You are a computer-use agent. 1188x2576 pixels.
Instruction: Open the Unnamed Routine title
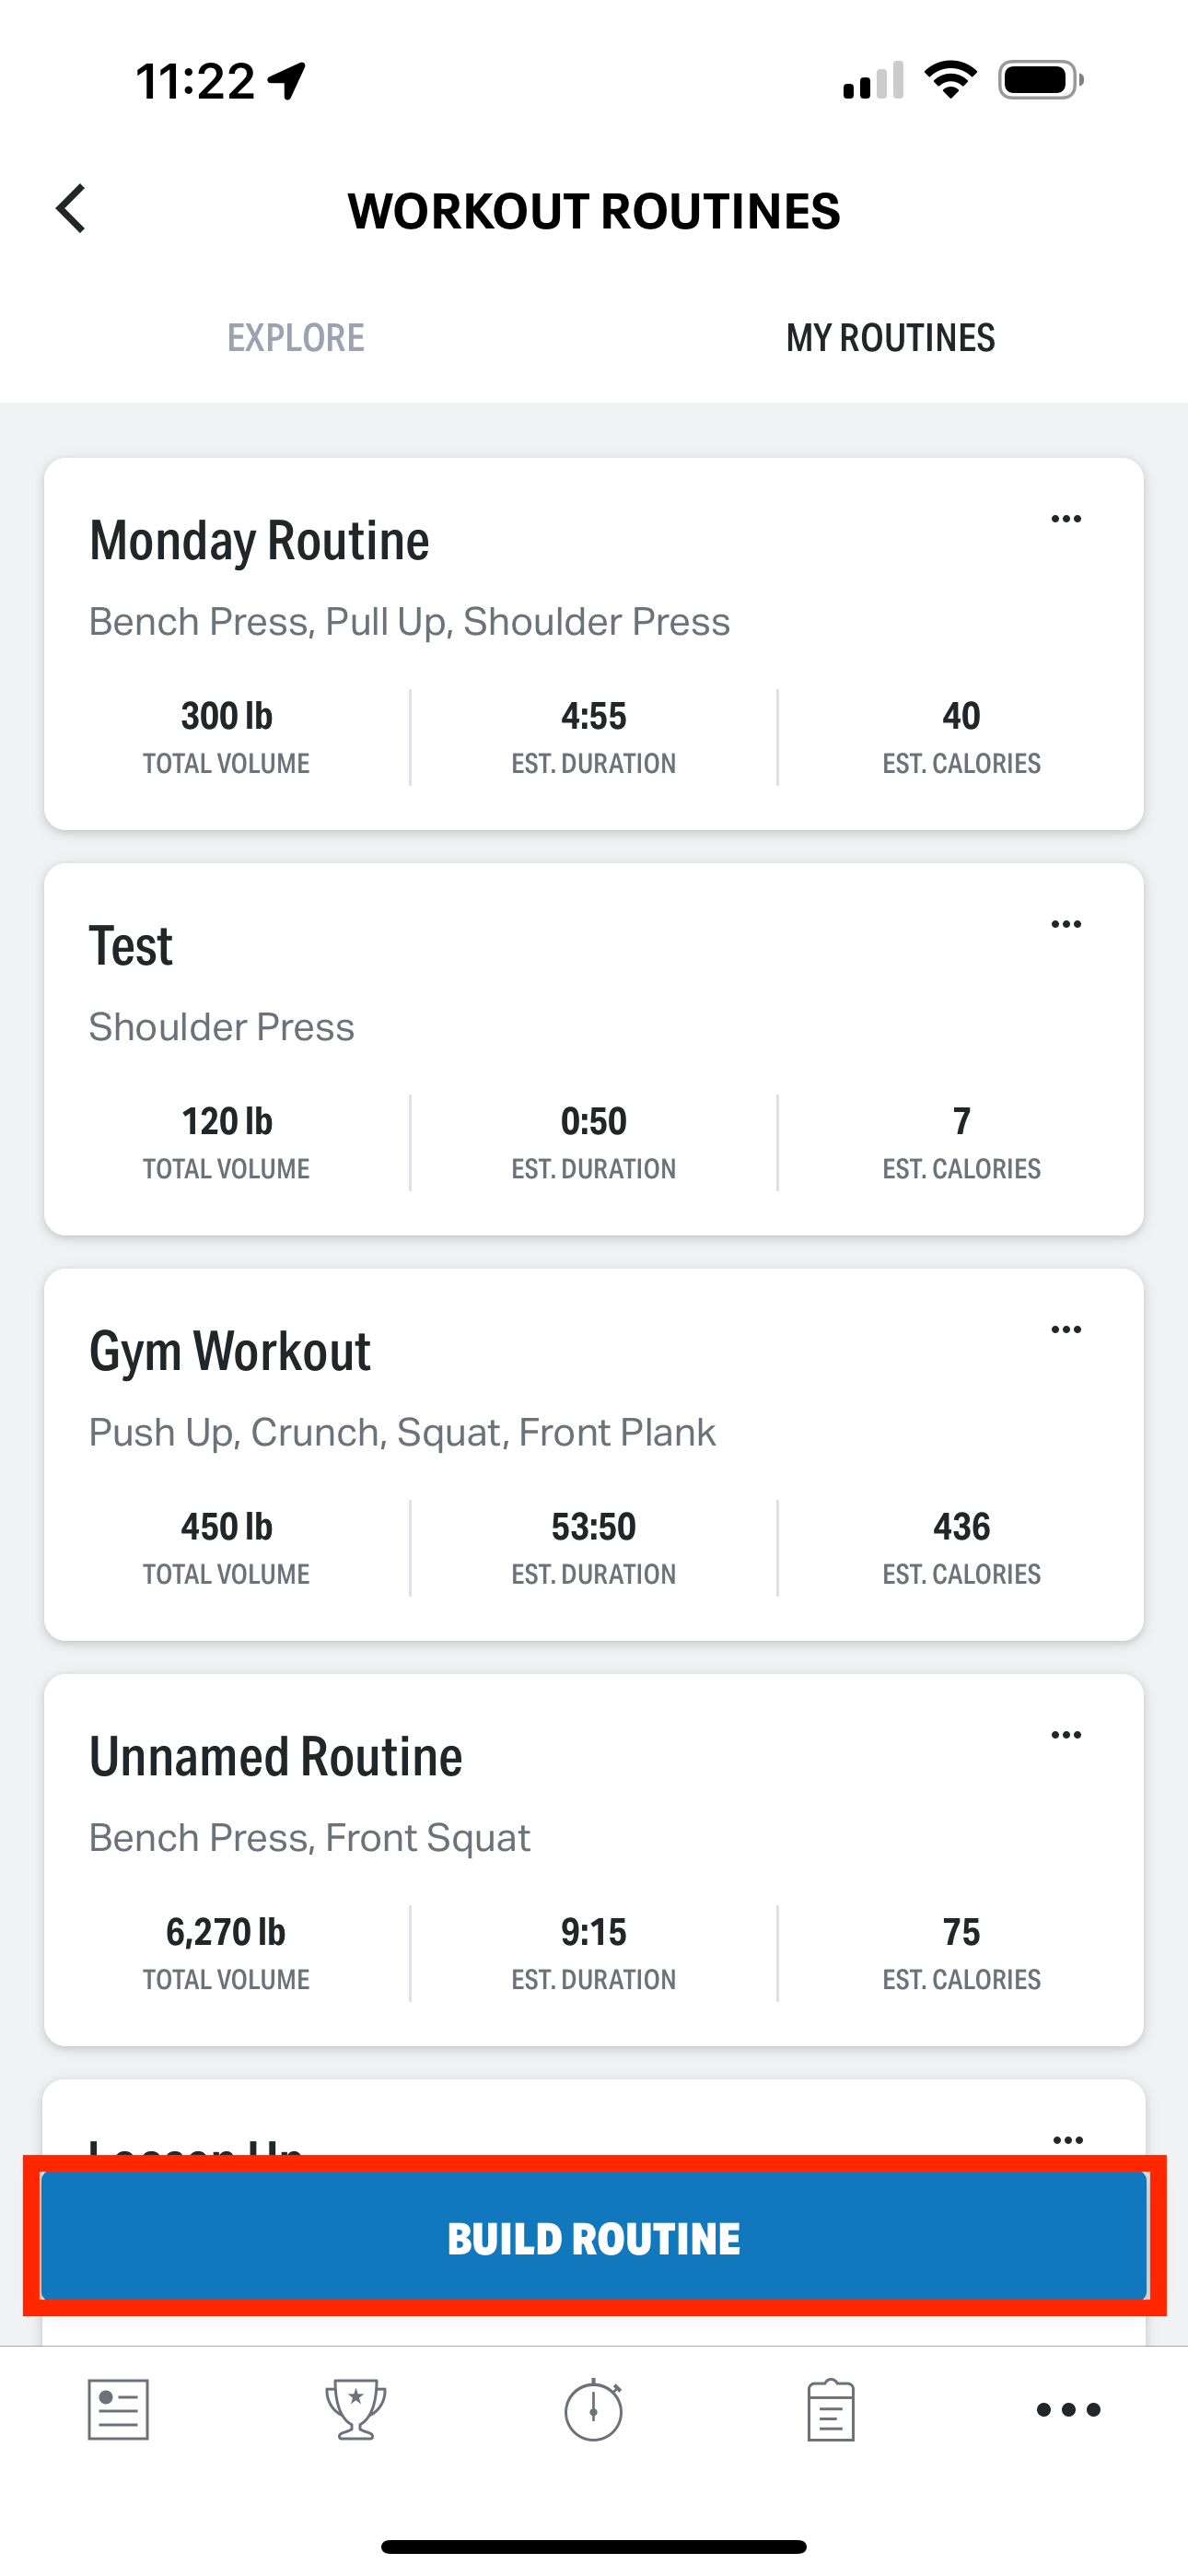tap(276, 1757)
